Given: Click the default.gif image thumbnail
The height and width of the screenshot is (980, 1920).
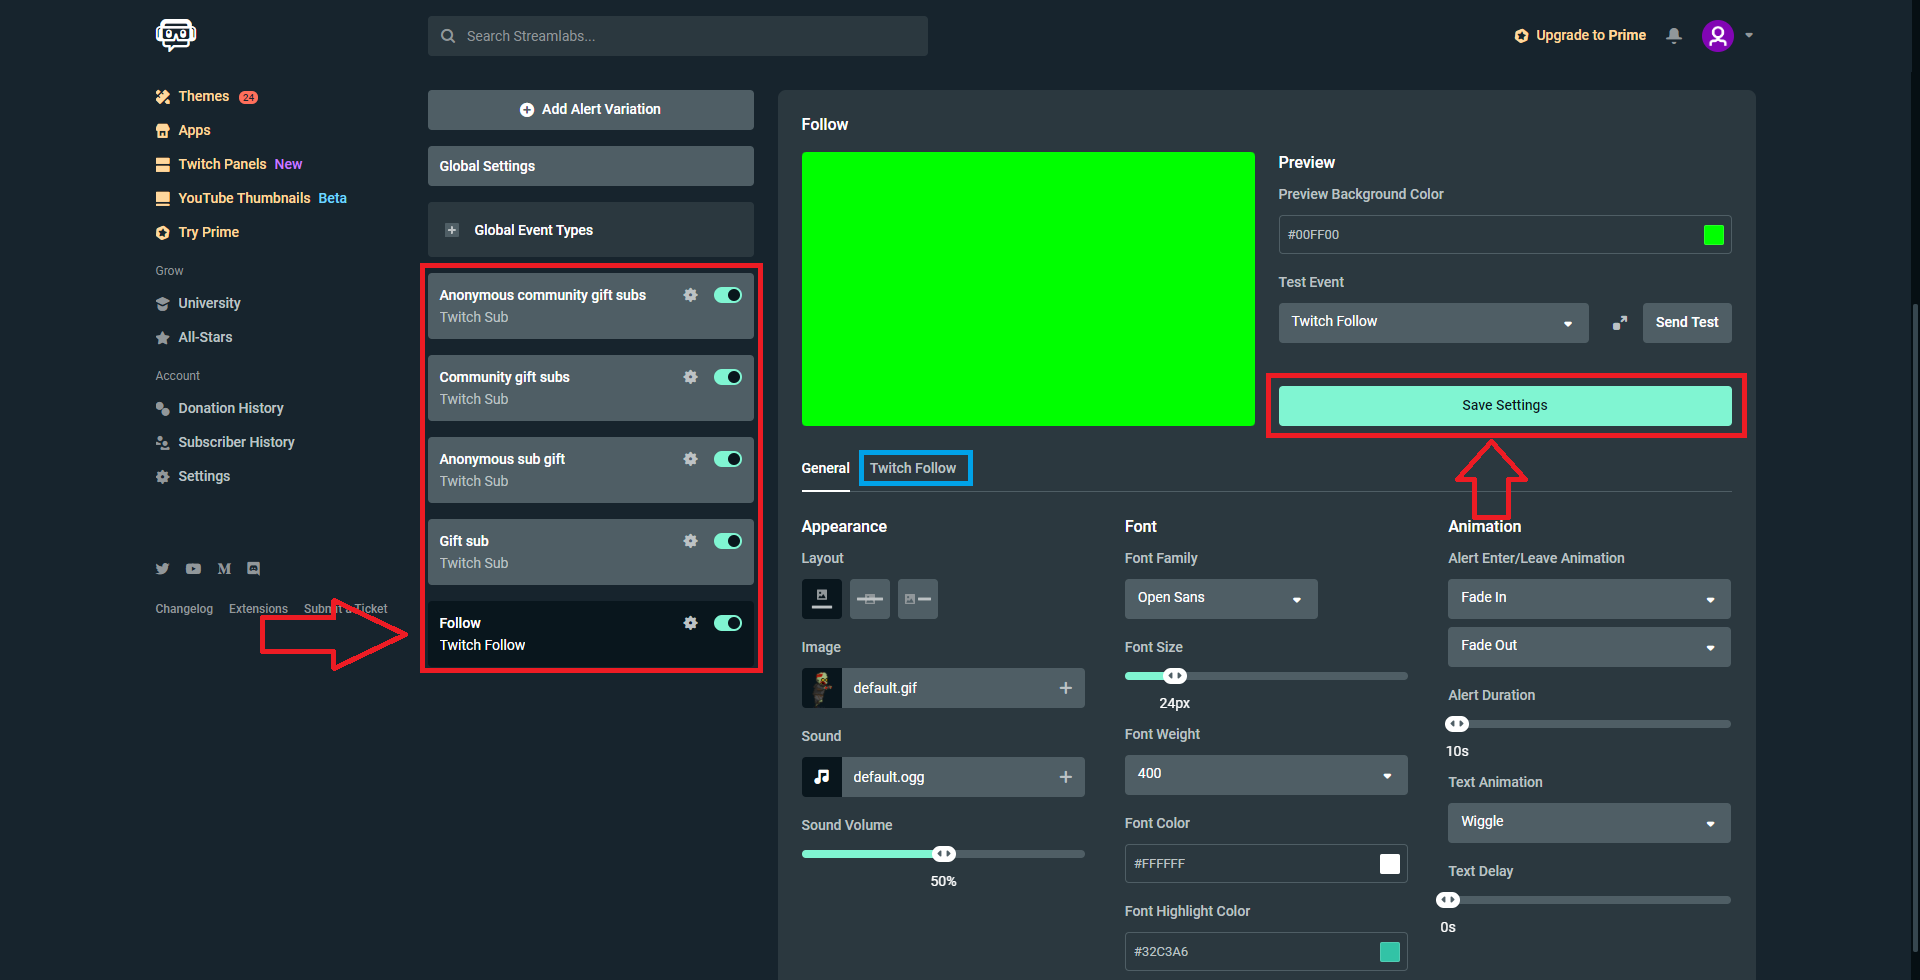Looking at the screenshot, I should 821,688.
